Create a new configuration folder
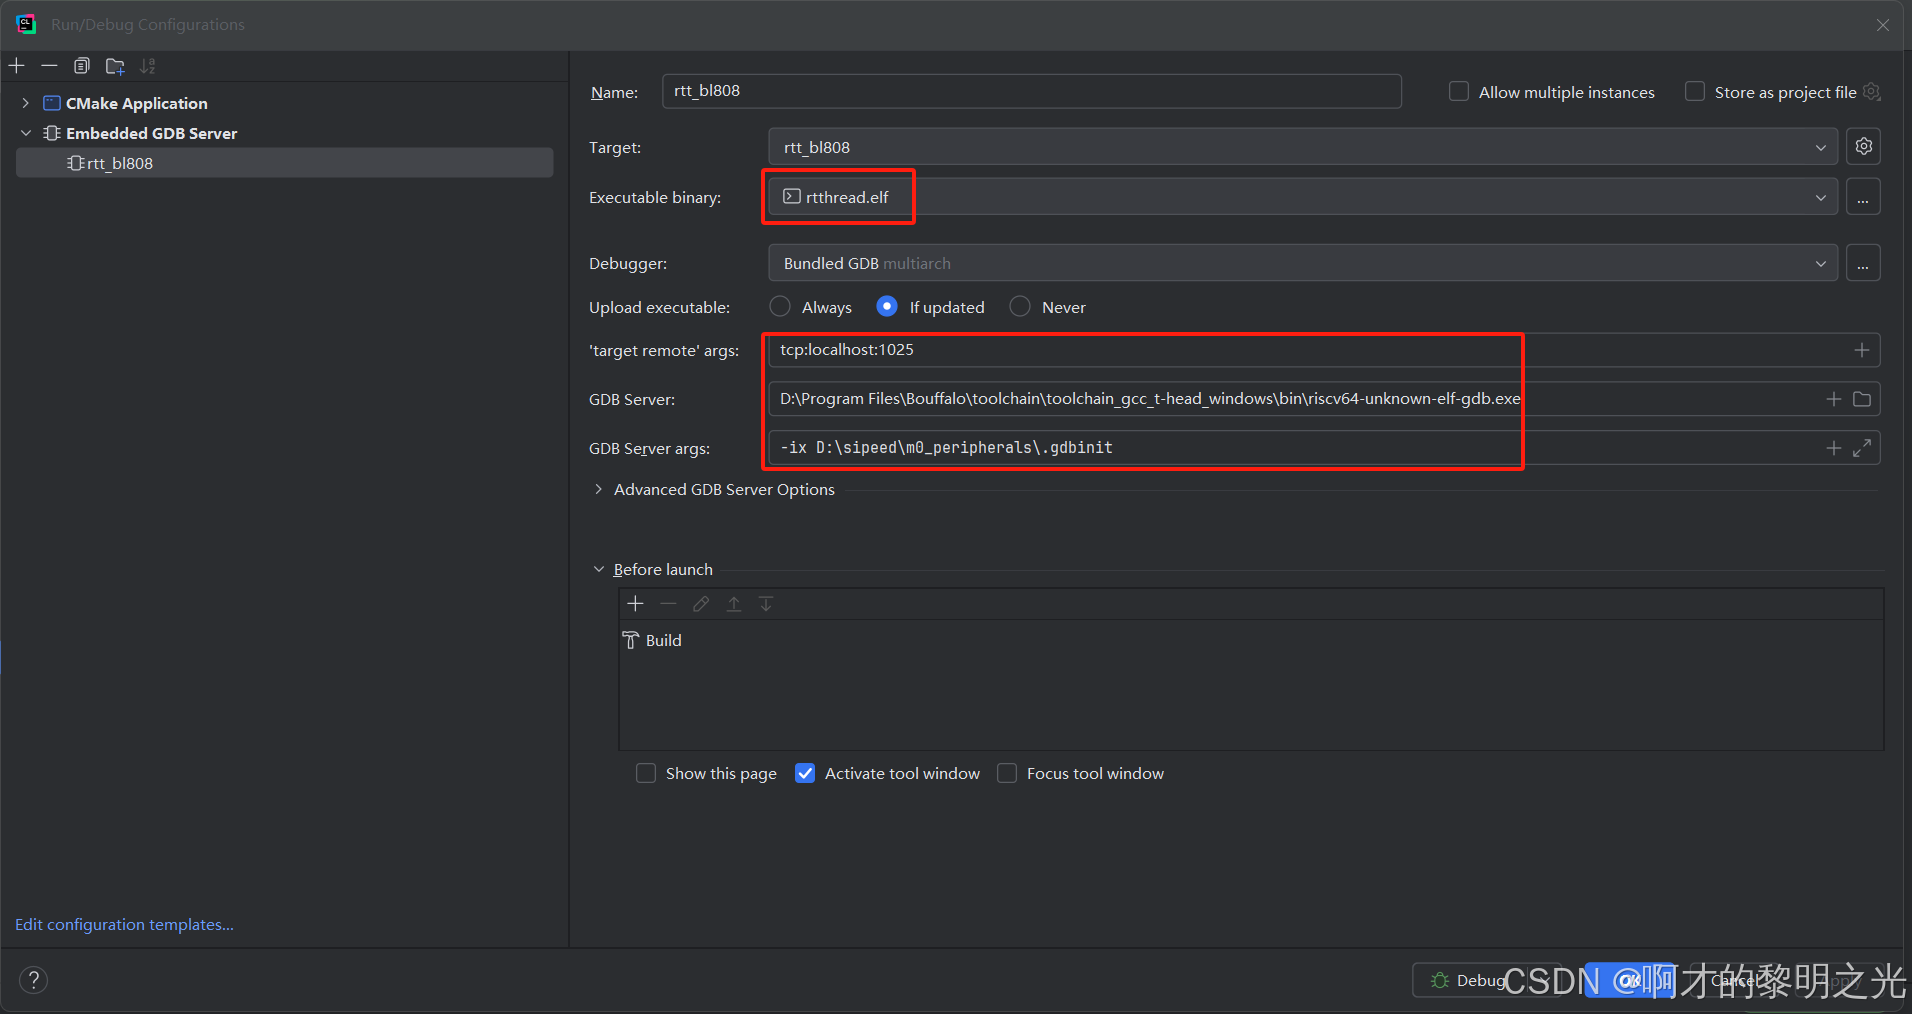Image resolution: width=1912 pixels, height=1014 pixels. (x=114, y=65)
